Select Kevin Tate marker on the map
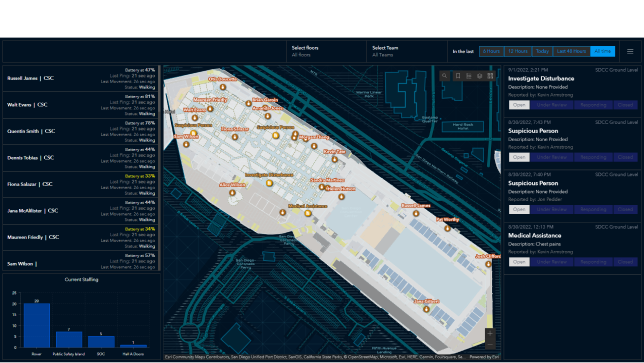Image resolution: width=644 pixels, height=363 pixels. (x=335, y=159)
